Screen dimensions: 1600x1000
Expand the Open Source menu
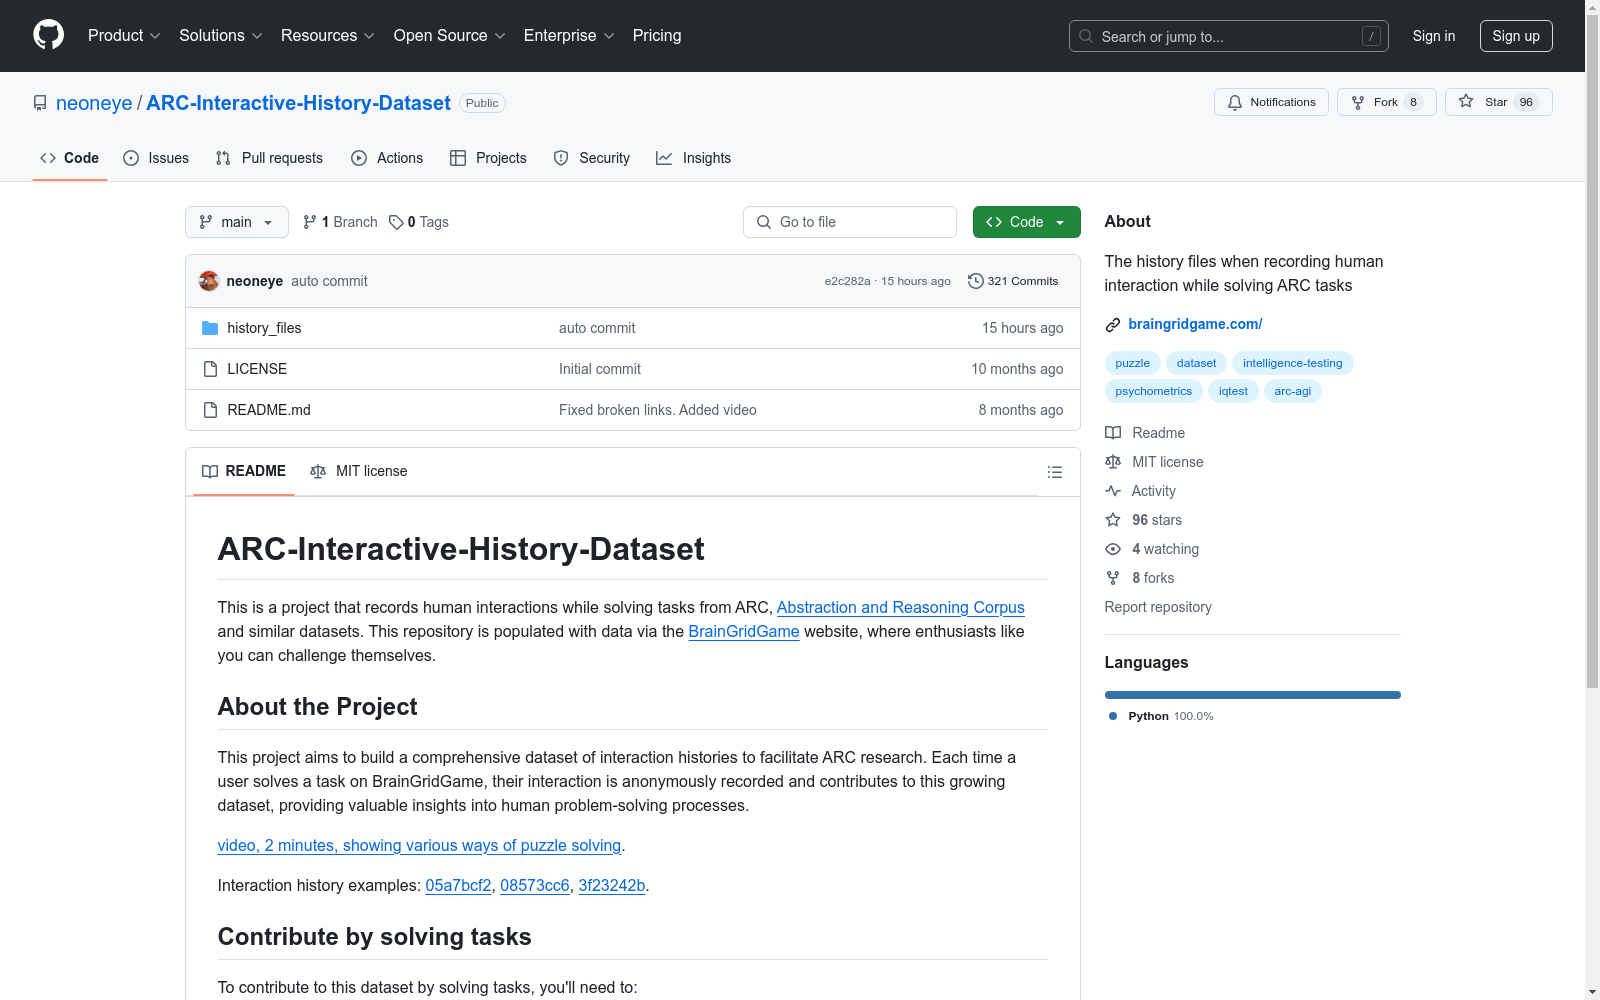(x=450, y=36)
